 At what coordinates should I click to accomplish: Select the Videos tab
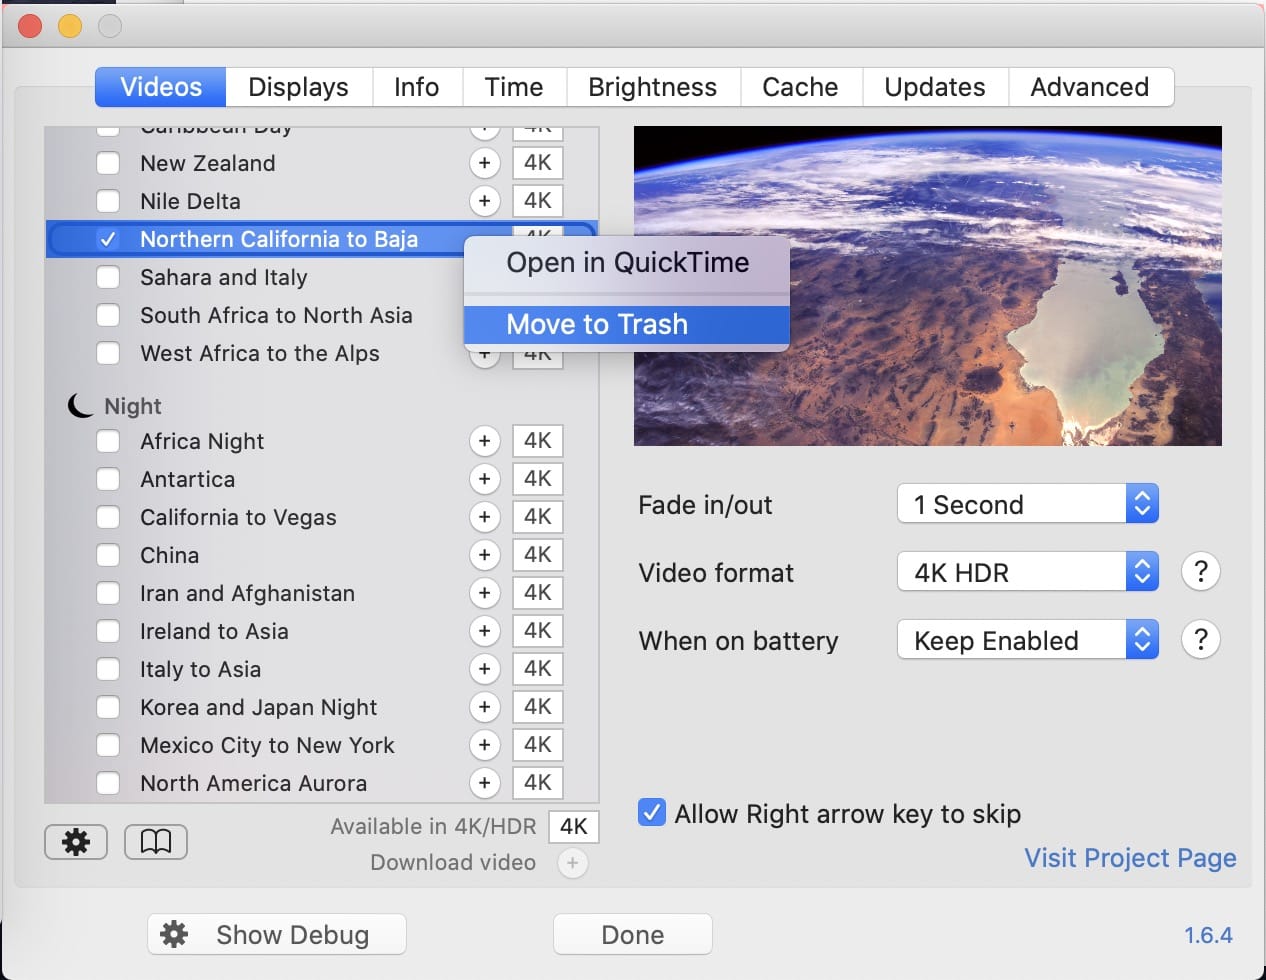pyautogui.click(x=161, y=87)
